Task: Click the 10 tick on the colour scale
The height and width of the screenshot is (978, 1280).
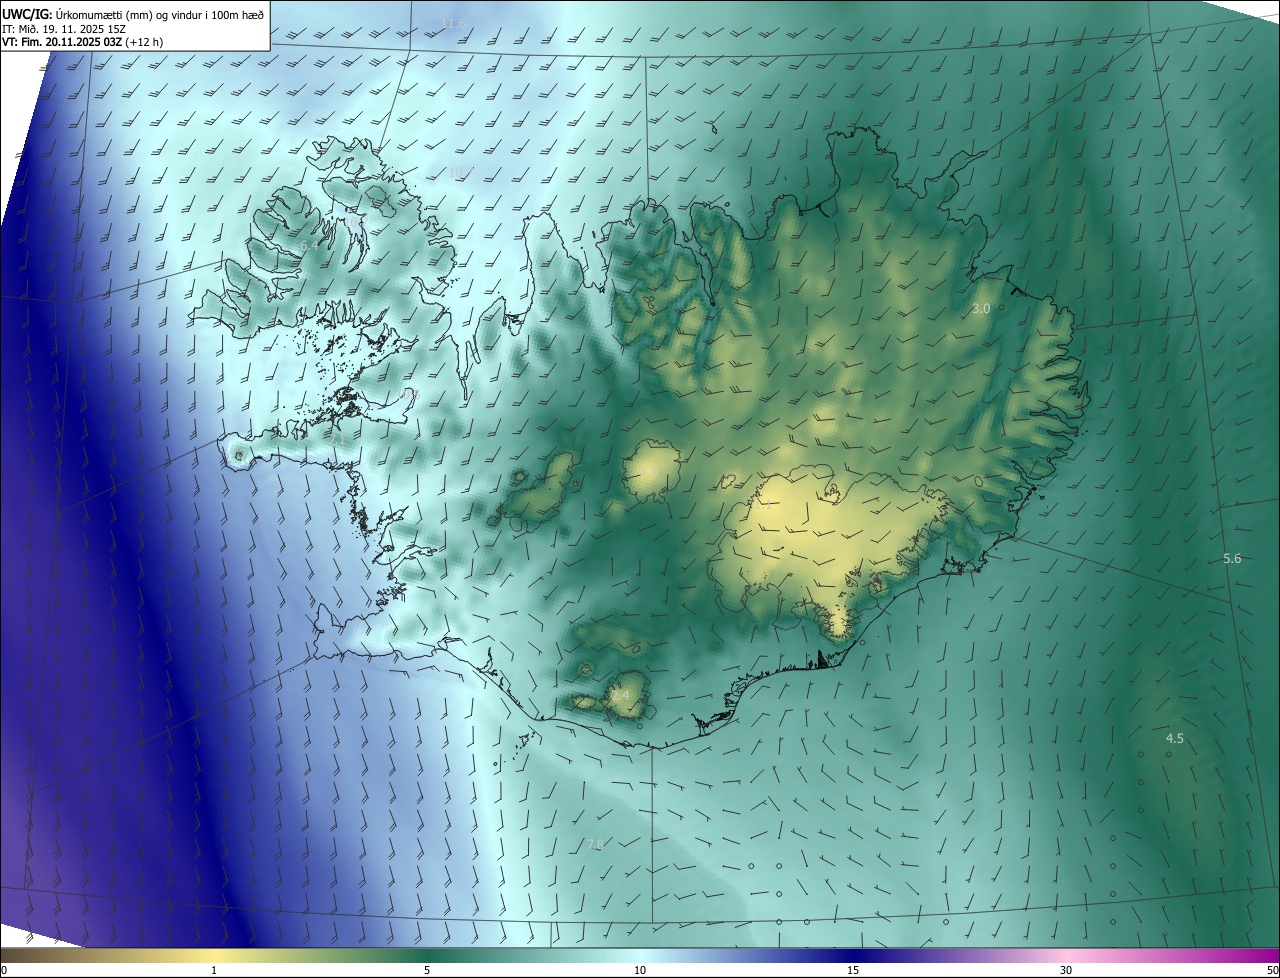Action: pyautogui.click(x=640, y=970)
